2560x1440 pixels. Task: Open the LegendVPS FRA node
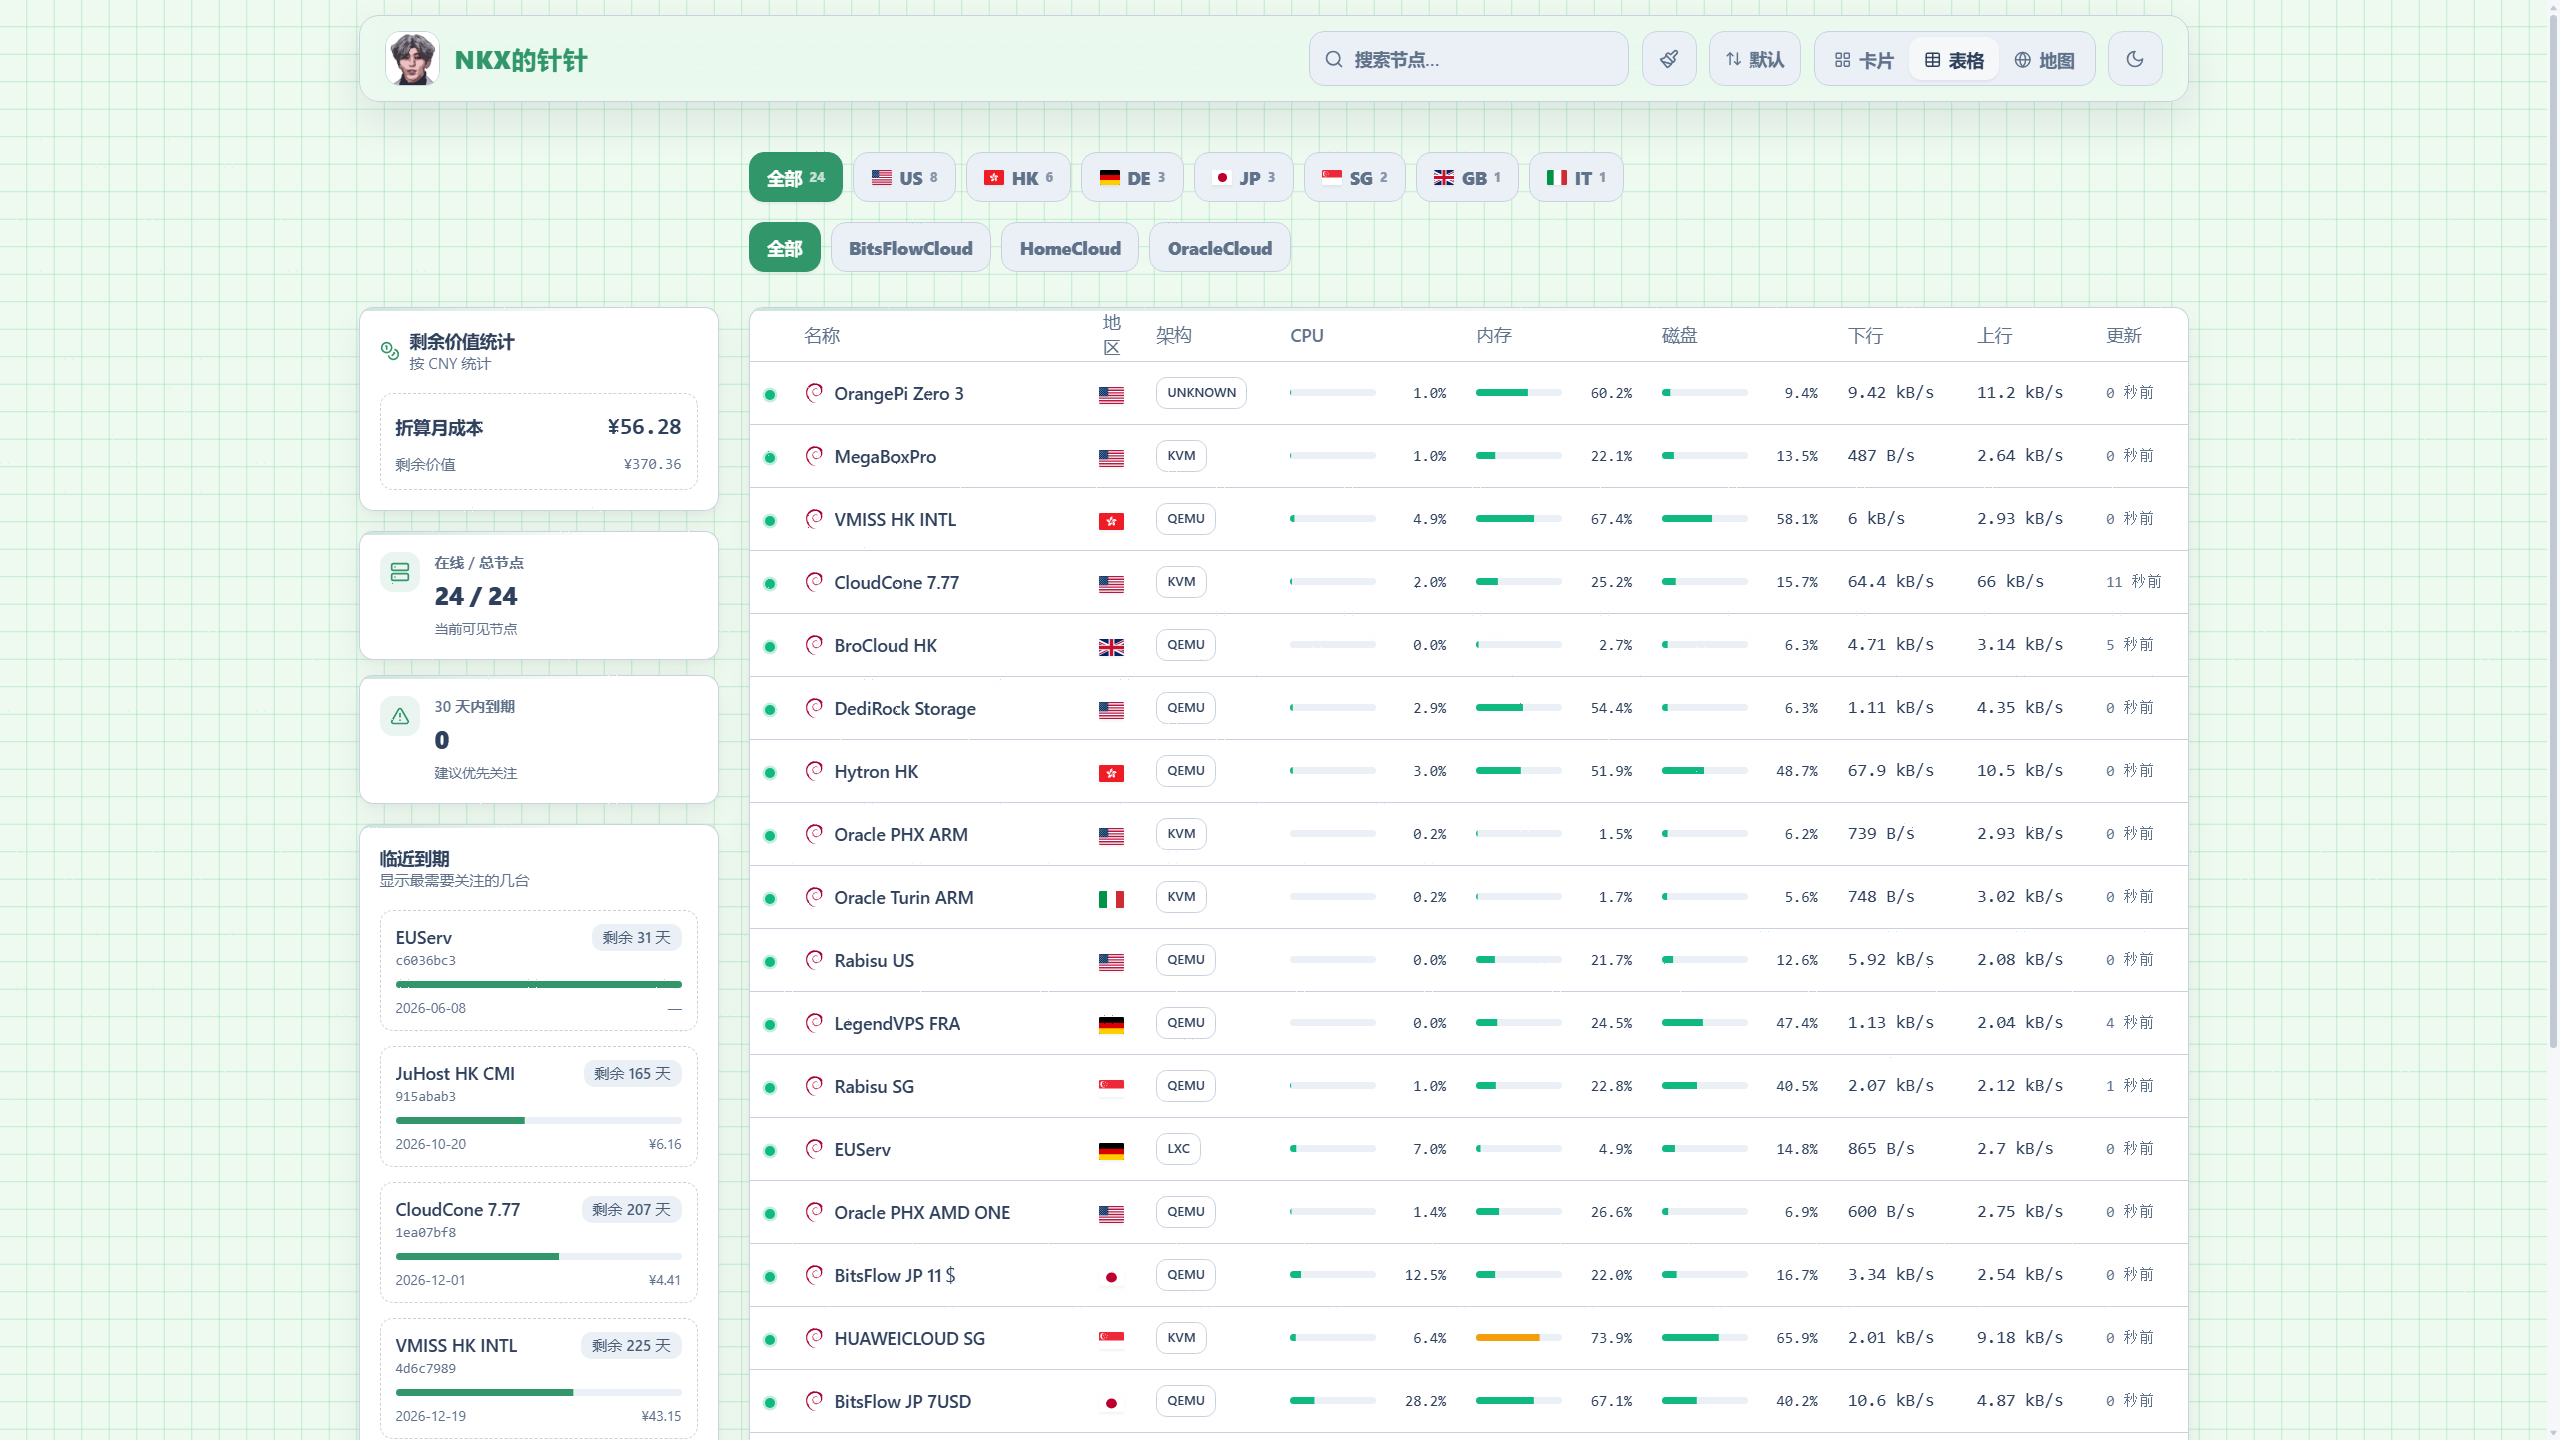click(897, 1023)
